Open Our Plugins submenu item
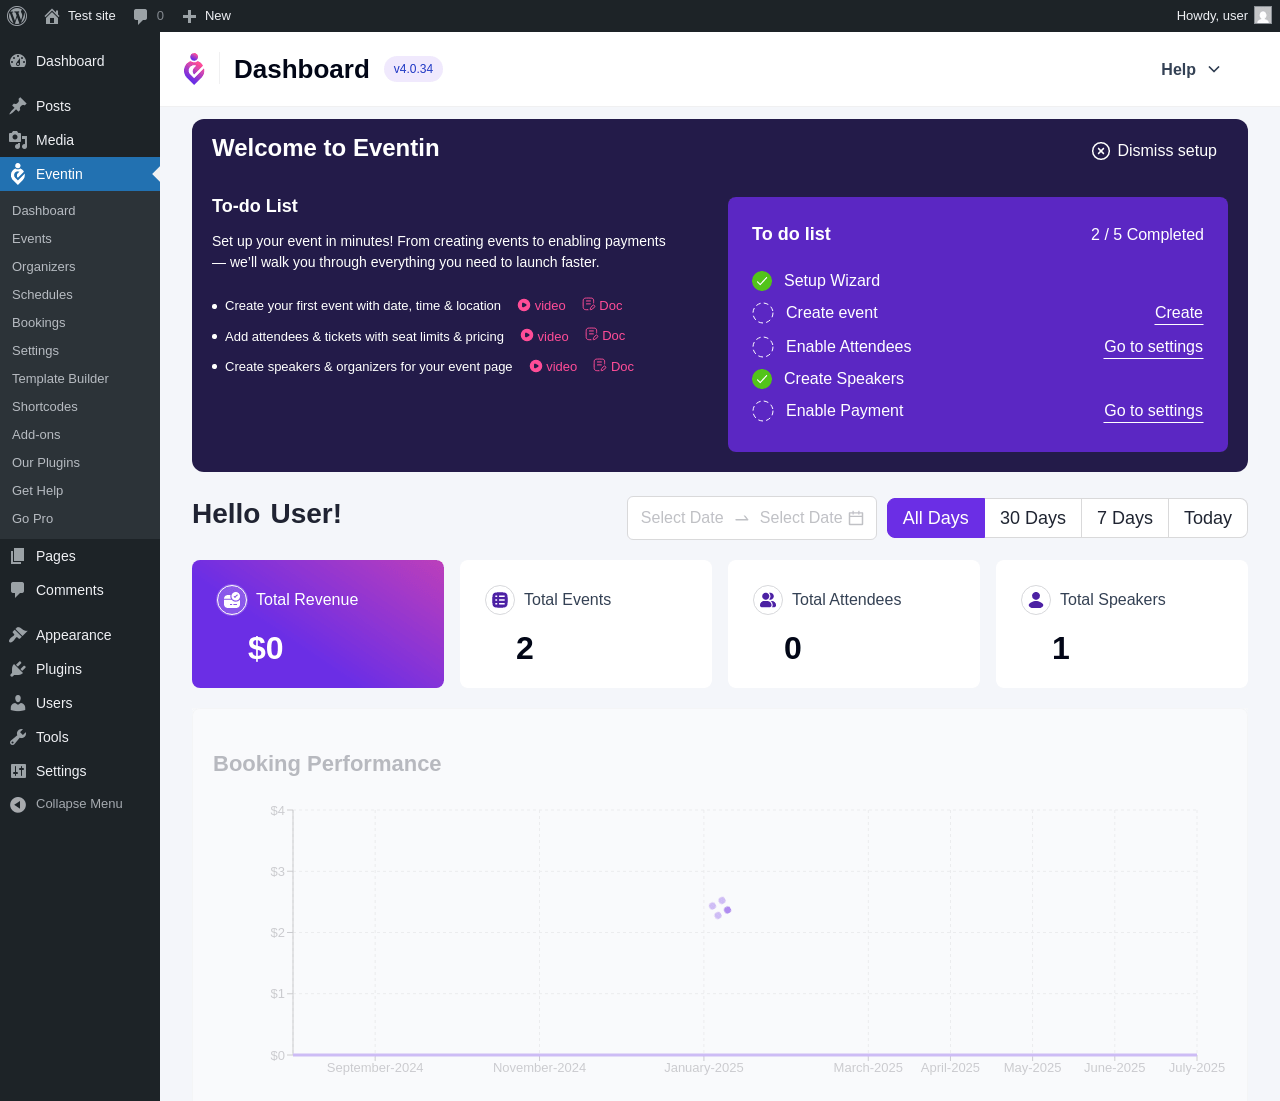 (x=46, y=463)
